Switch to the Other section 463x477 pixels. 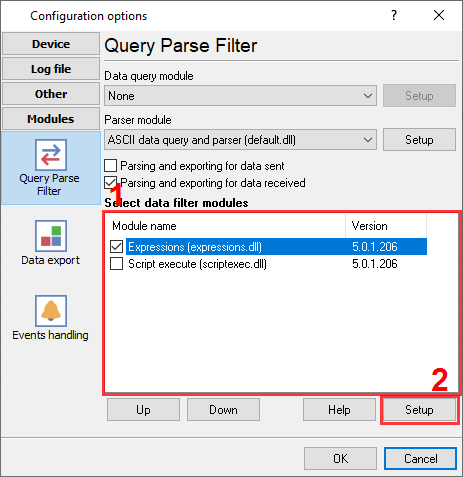[x=51, y=94]
